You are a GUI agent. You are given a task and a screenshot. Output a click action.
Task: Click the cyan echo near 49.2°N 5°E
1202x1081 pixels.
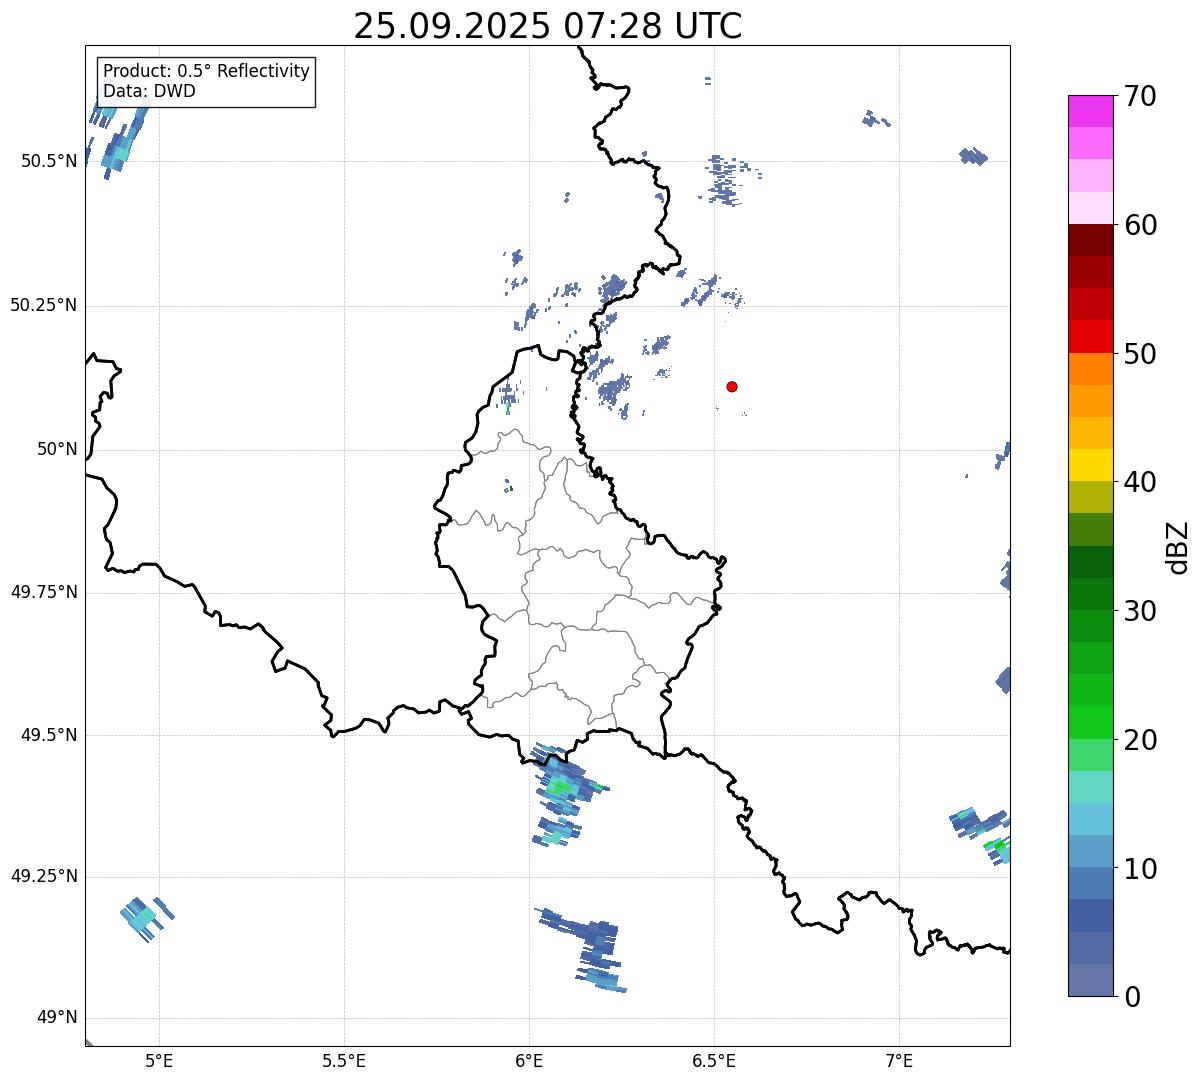146,918
